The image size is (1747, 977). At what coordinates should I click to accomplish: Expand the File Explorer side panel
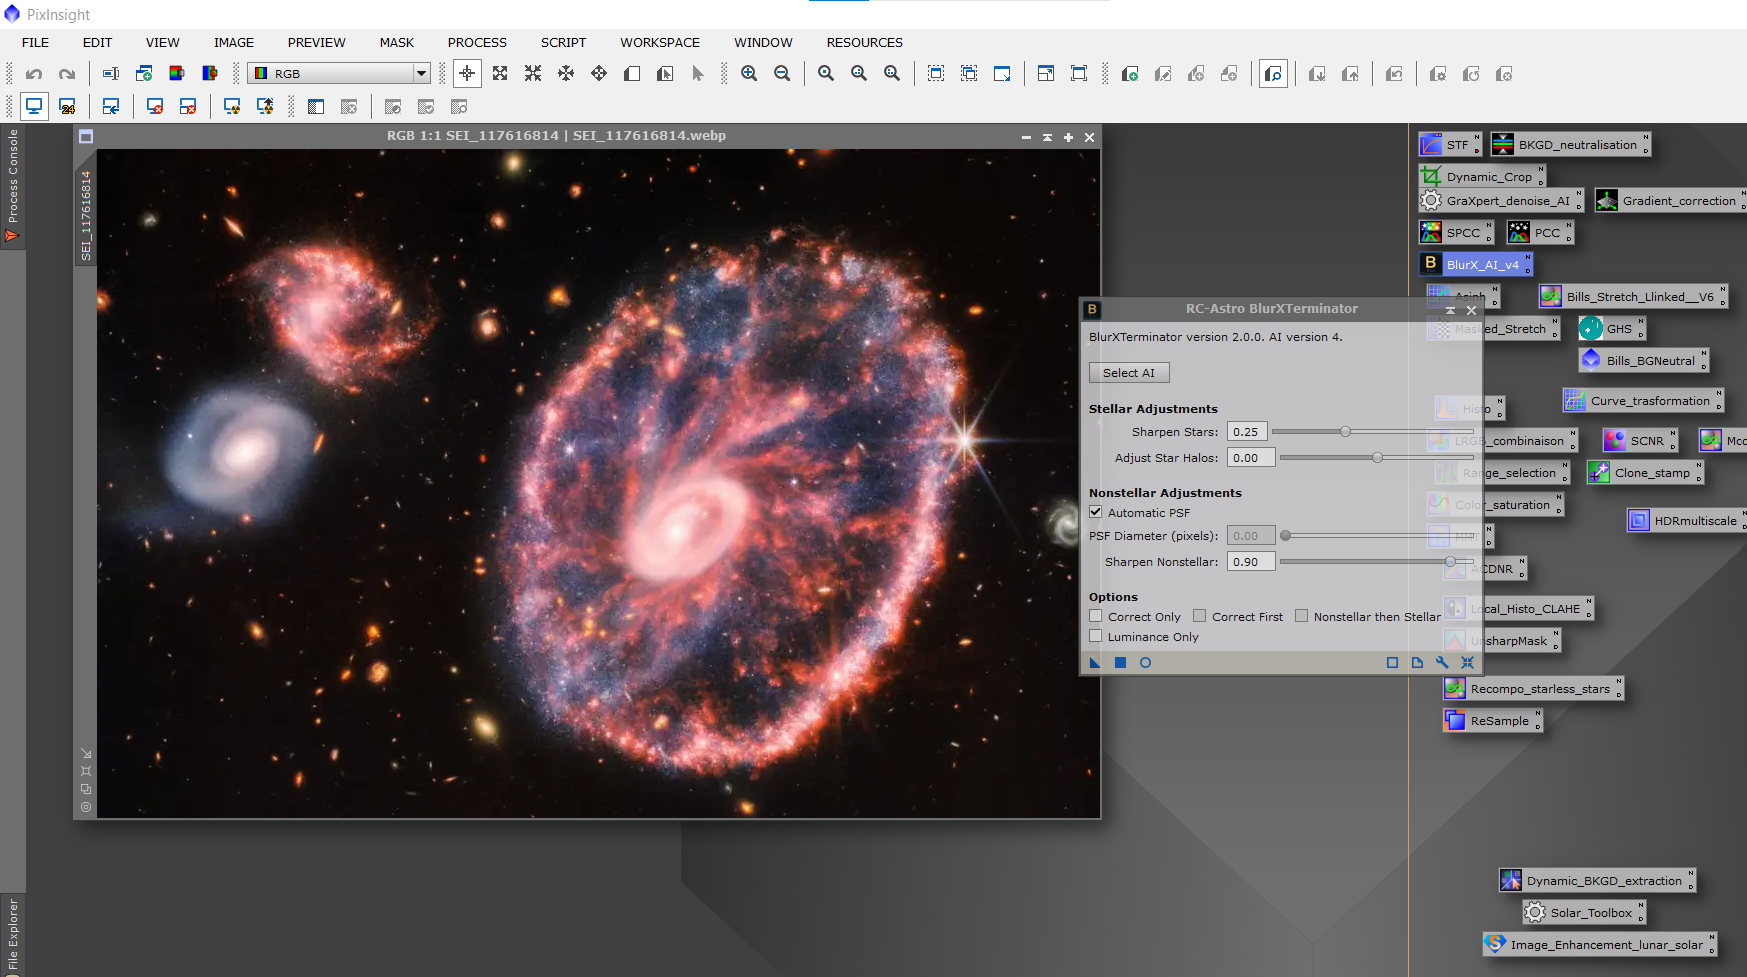pyautogui.click(x=12, y=934)
